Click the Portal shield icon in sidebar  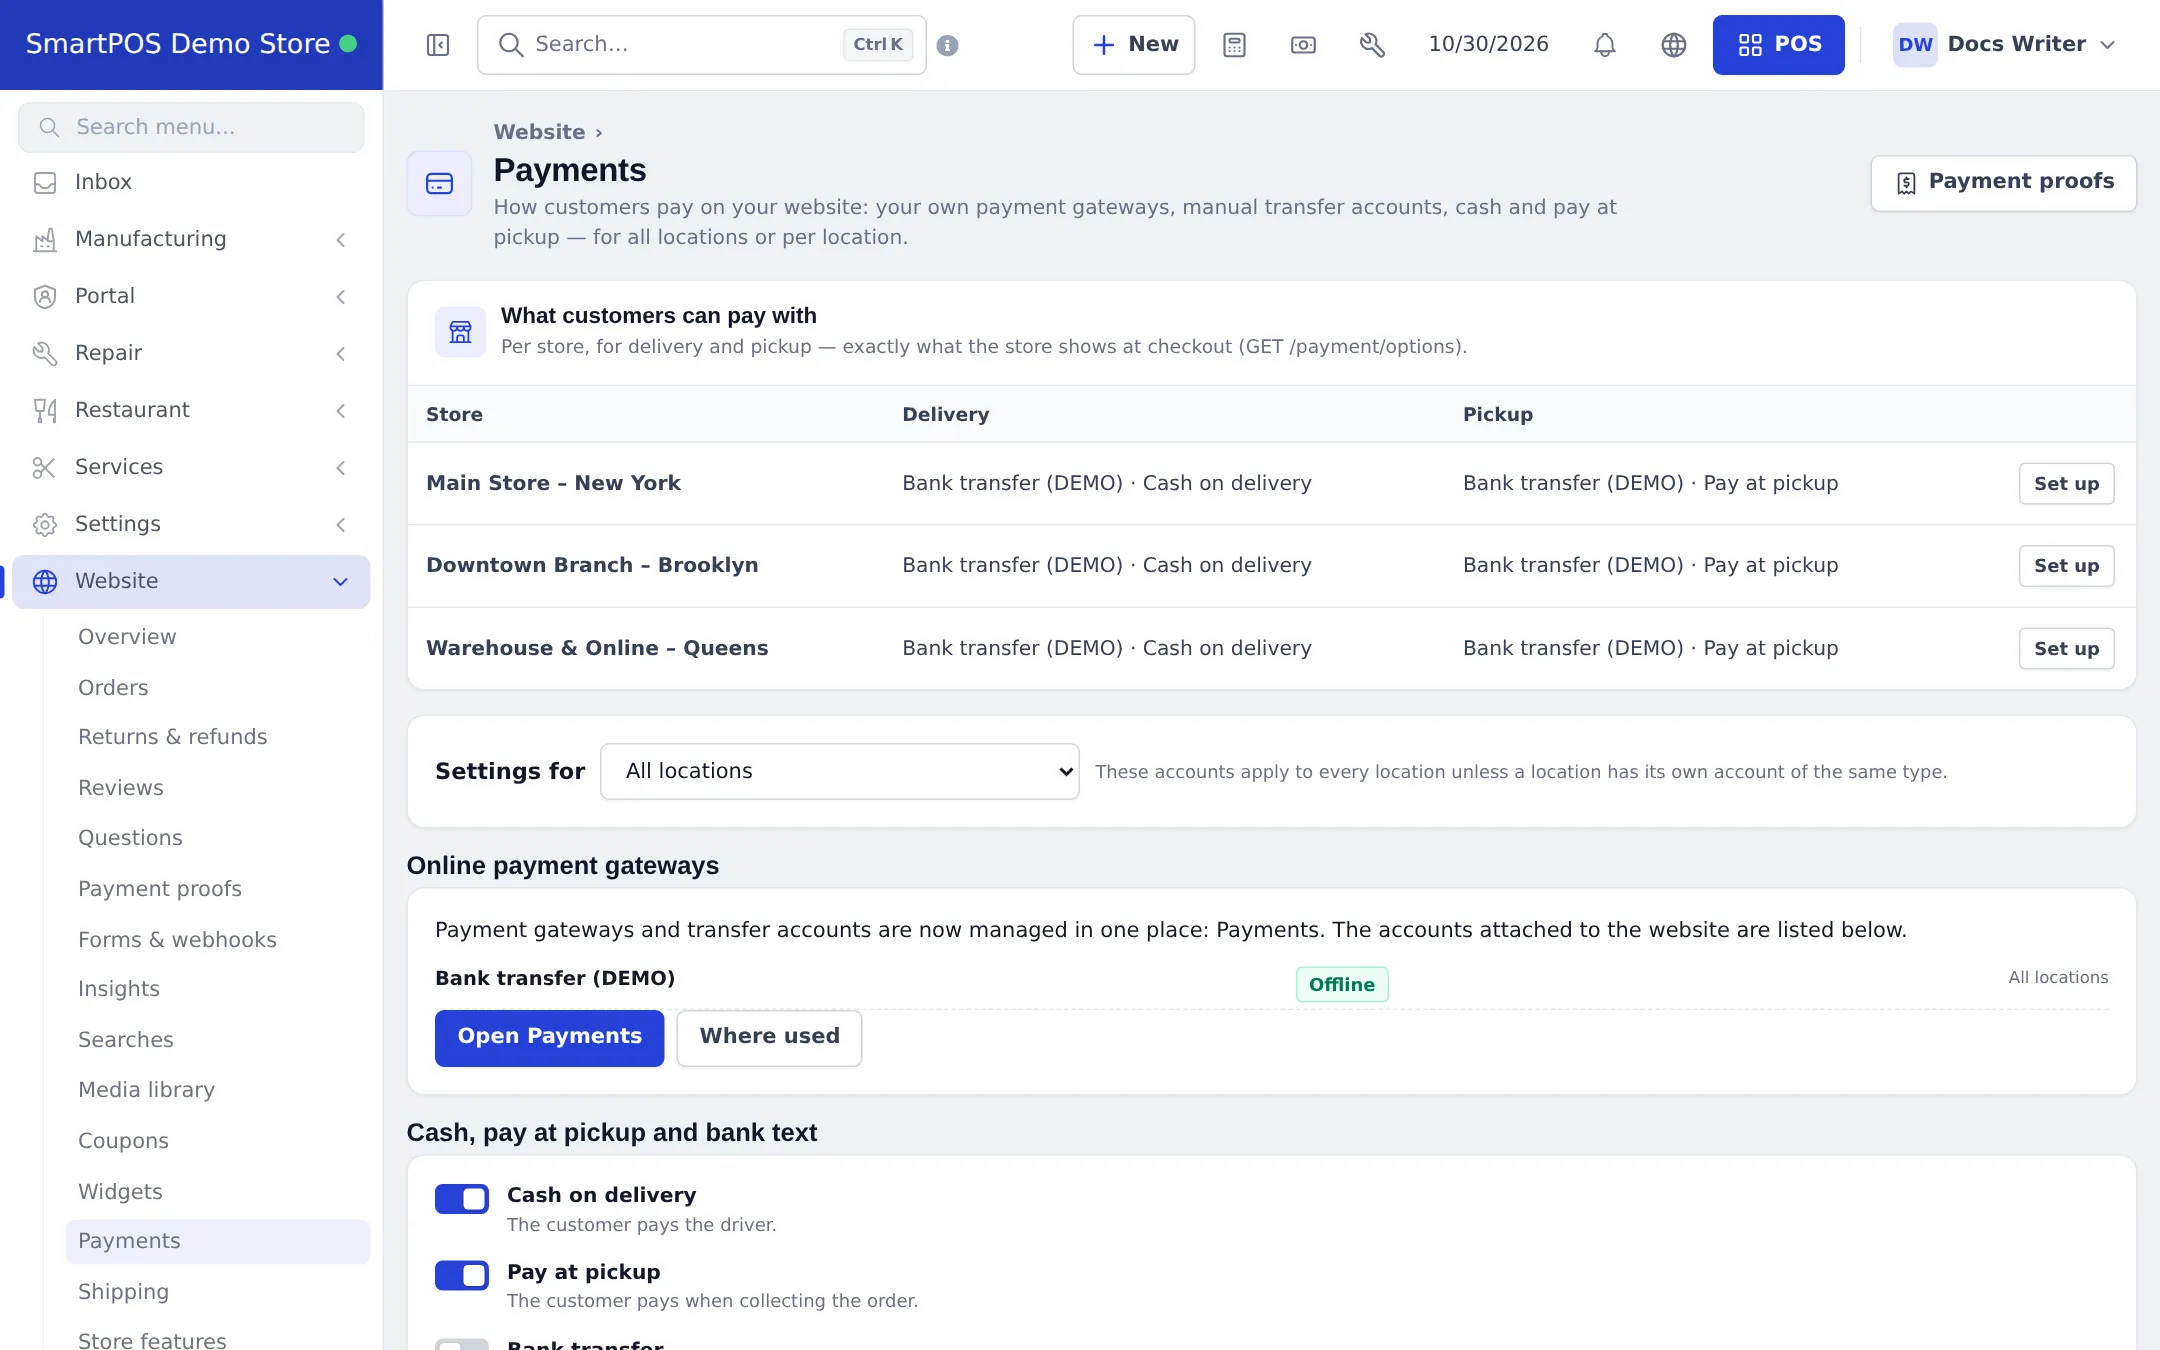tap(45, 297)
